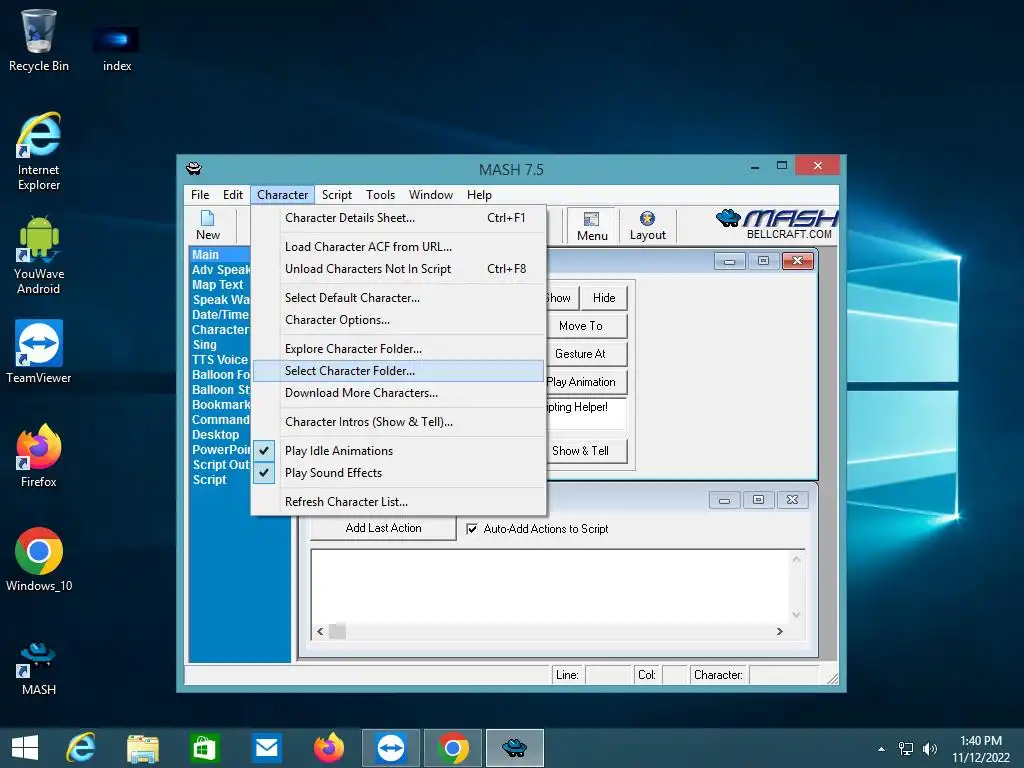The height and width of the screenshot is (768, 1024).
Task: Toggle Play Idle Animations menu option
Action: coord(398,451)
